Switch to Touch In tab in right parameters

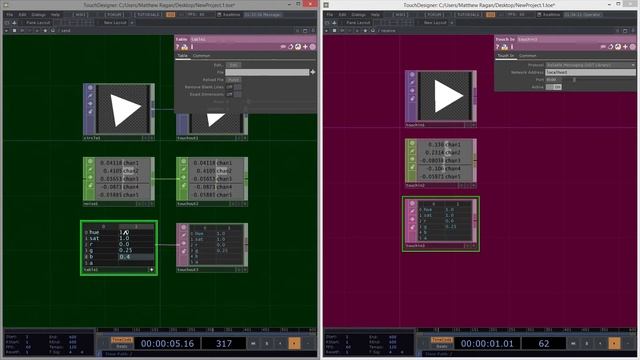[x=505, y=56]
